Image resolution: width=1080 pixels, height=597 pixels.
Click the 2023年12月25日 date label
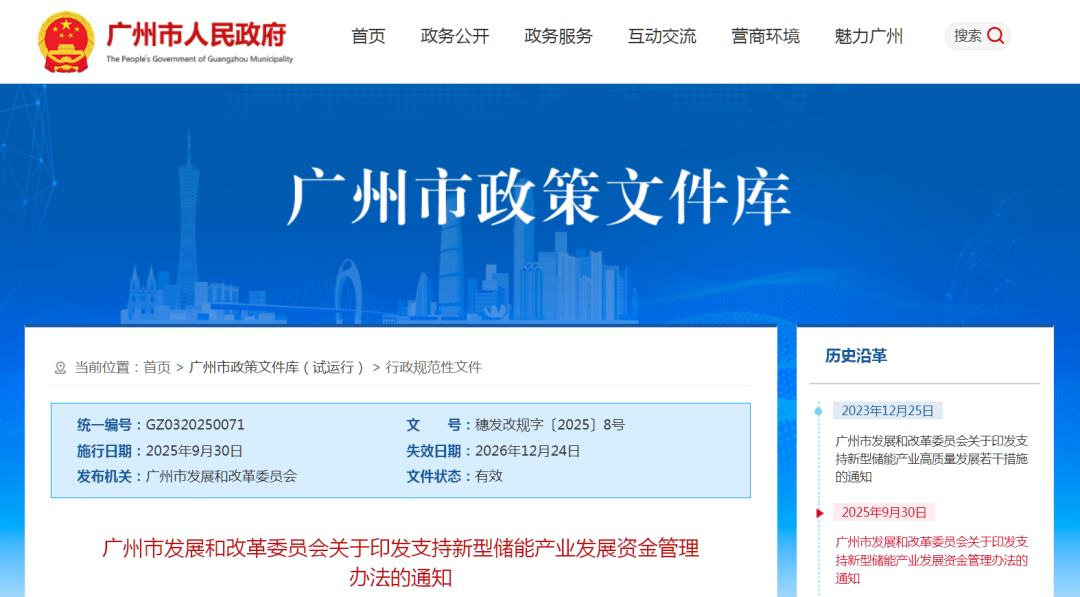tap(887, 411)
